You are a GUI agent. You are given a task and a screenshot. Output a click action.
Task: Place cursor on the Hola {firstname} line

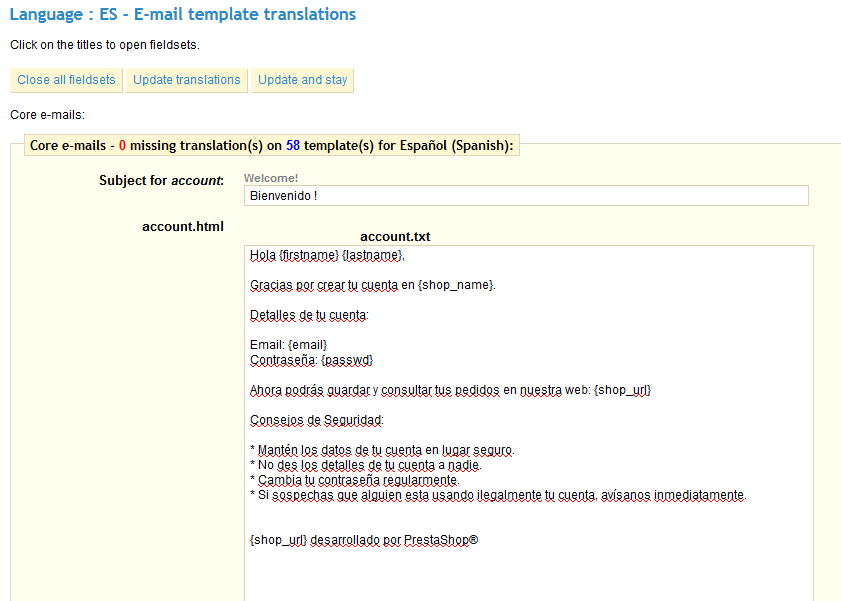(327, 255)
